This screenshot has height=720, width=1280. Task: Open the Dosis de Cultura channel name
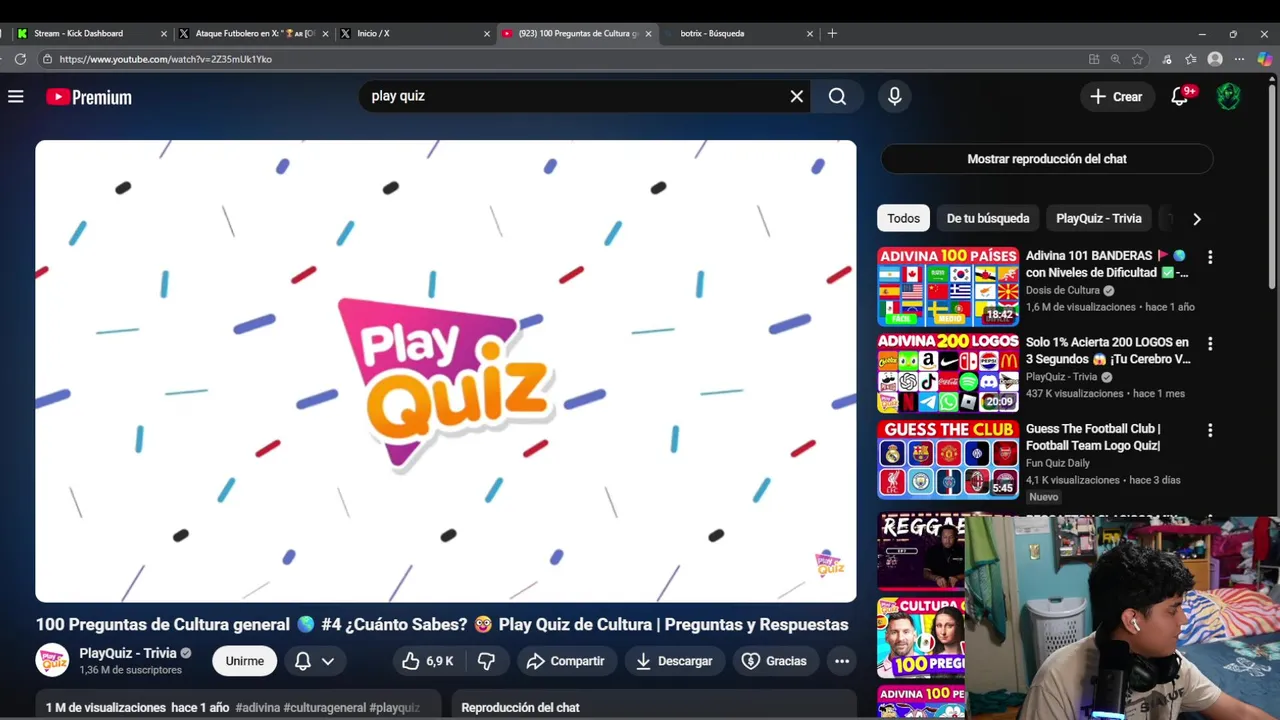point(1063,290)
